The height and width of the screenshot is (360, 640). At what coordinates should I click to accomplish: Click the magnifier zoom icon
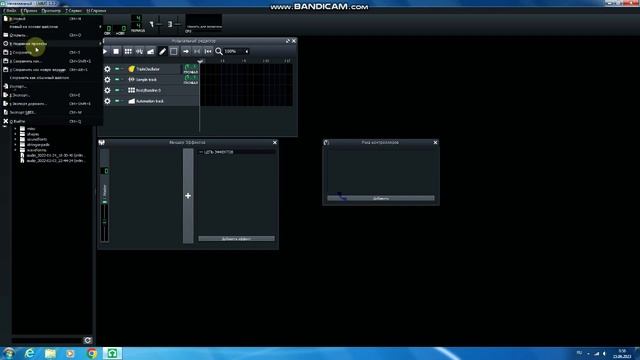(219, 51)
